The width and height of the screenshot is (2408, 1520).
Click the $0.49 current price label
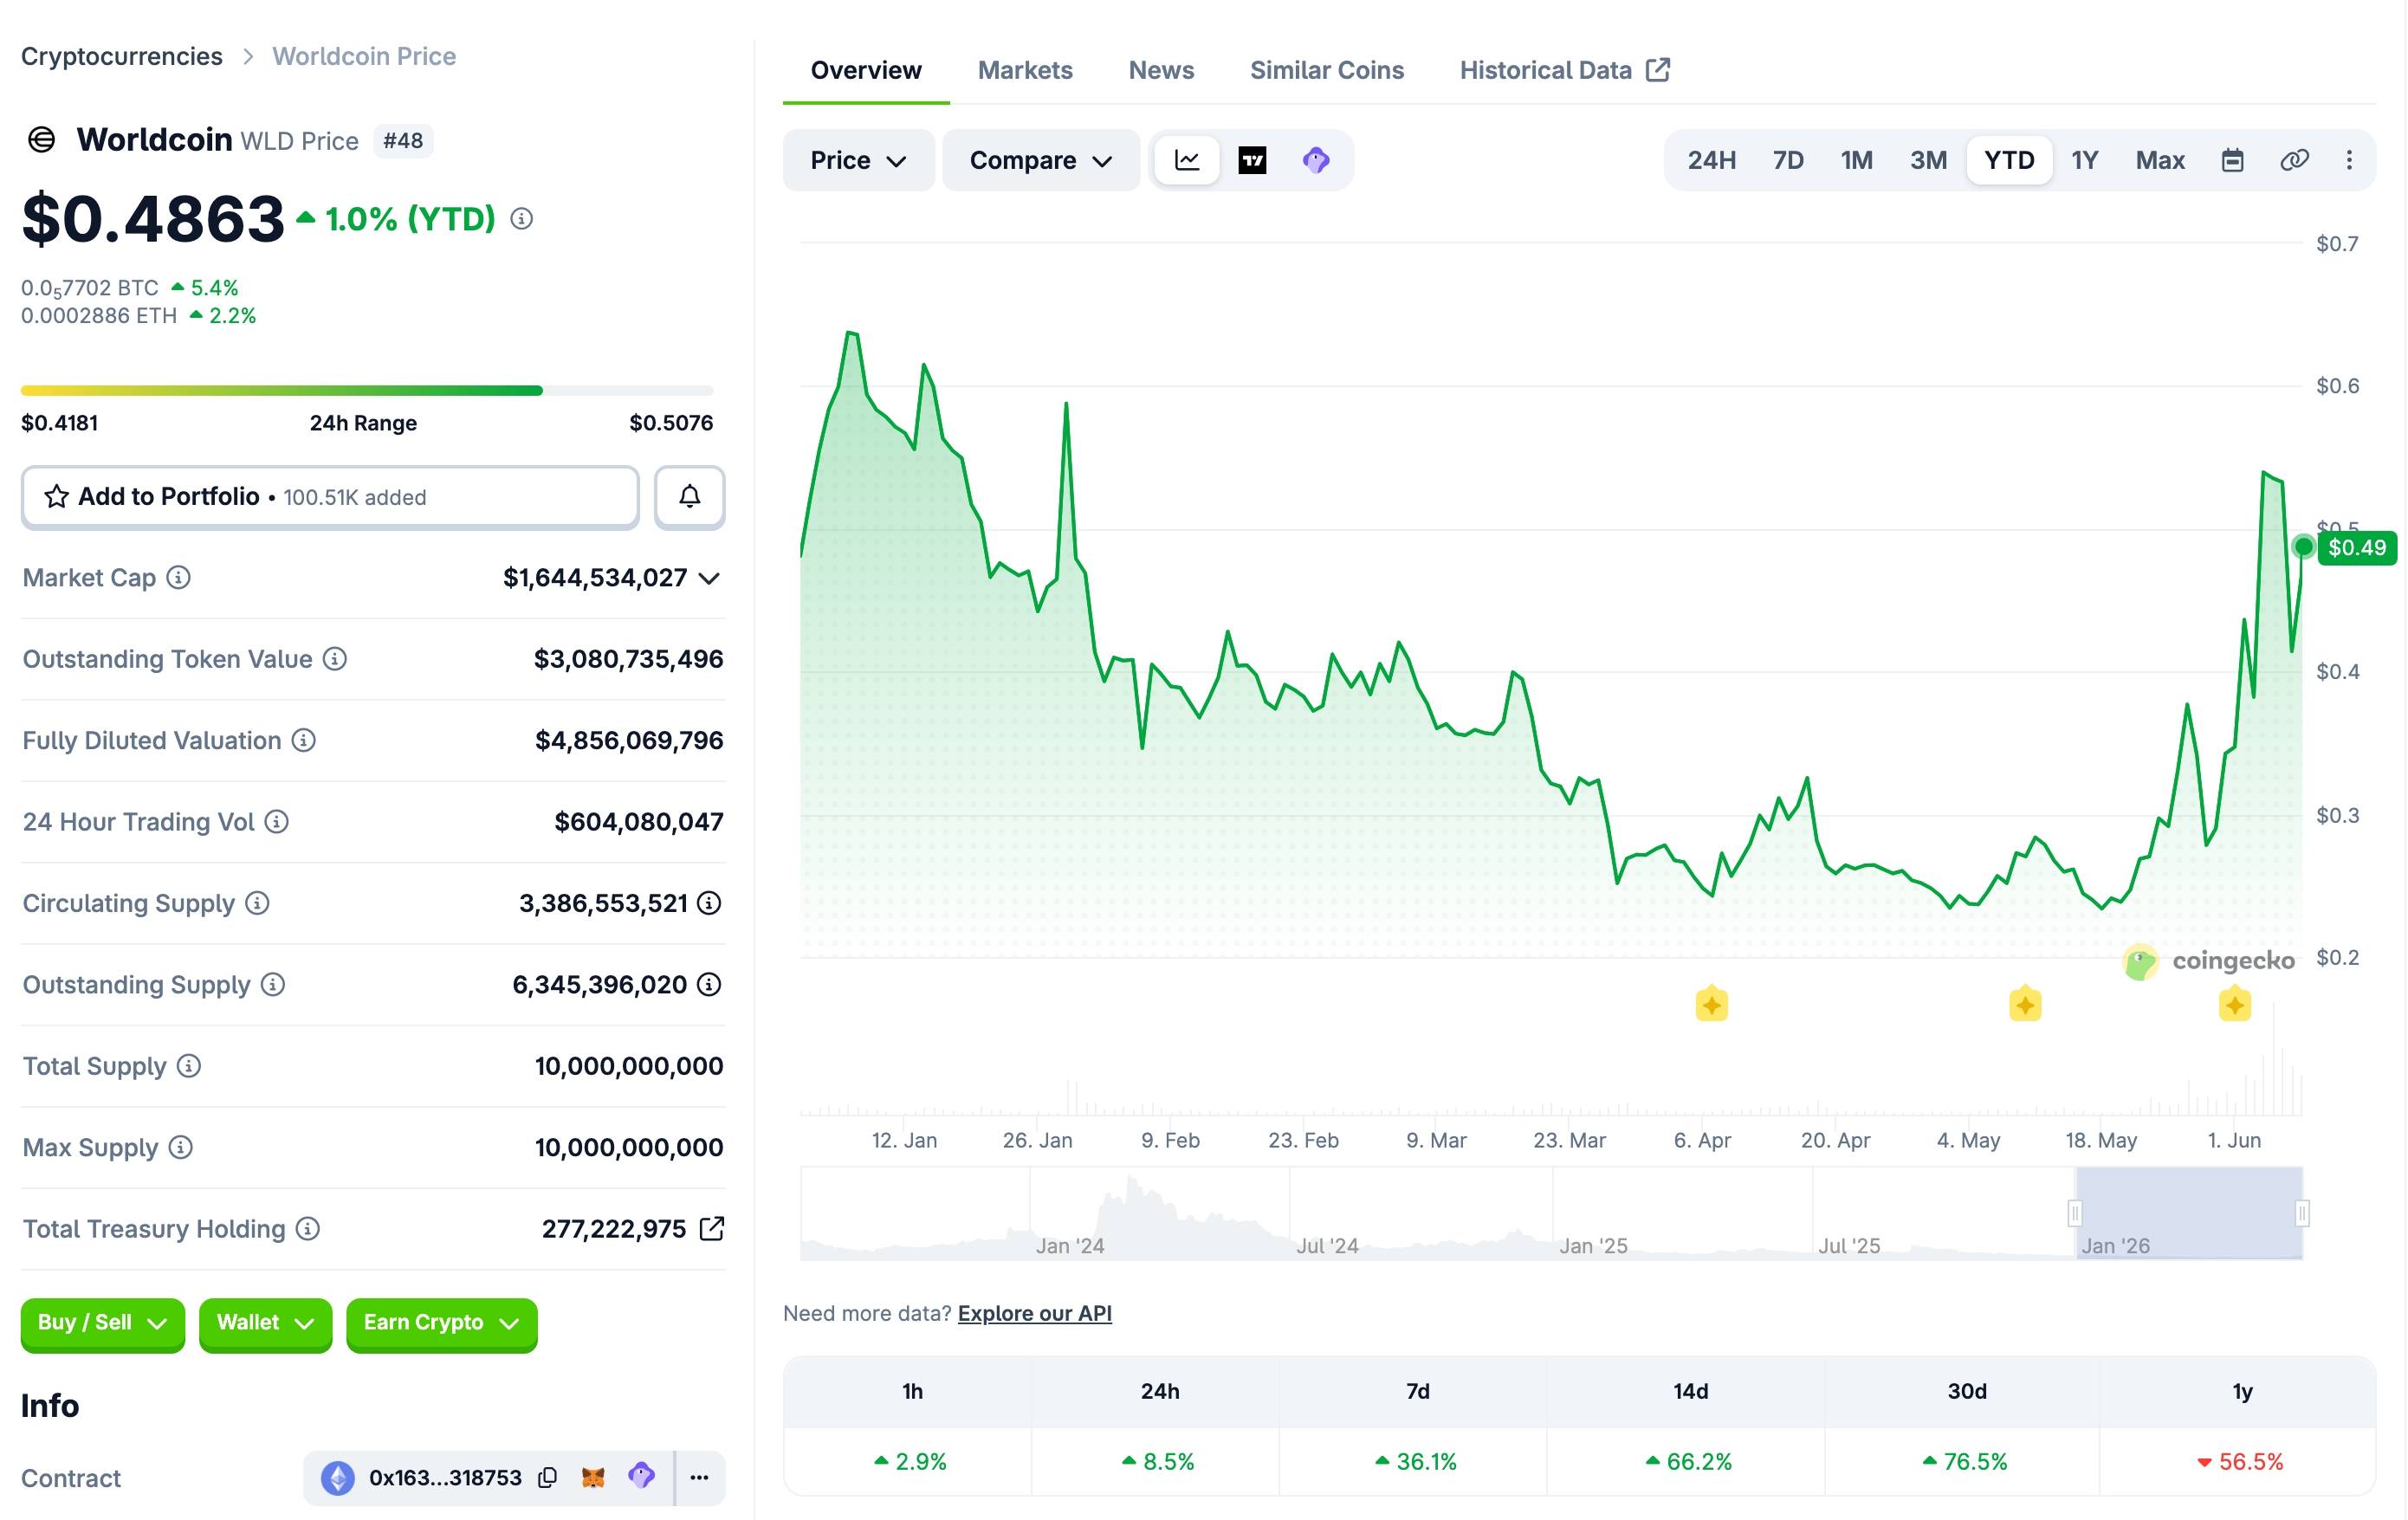pos(2356,548)
